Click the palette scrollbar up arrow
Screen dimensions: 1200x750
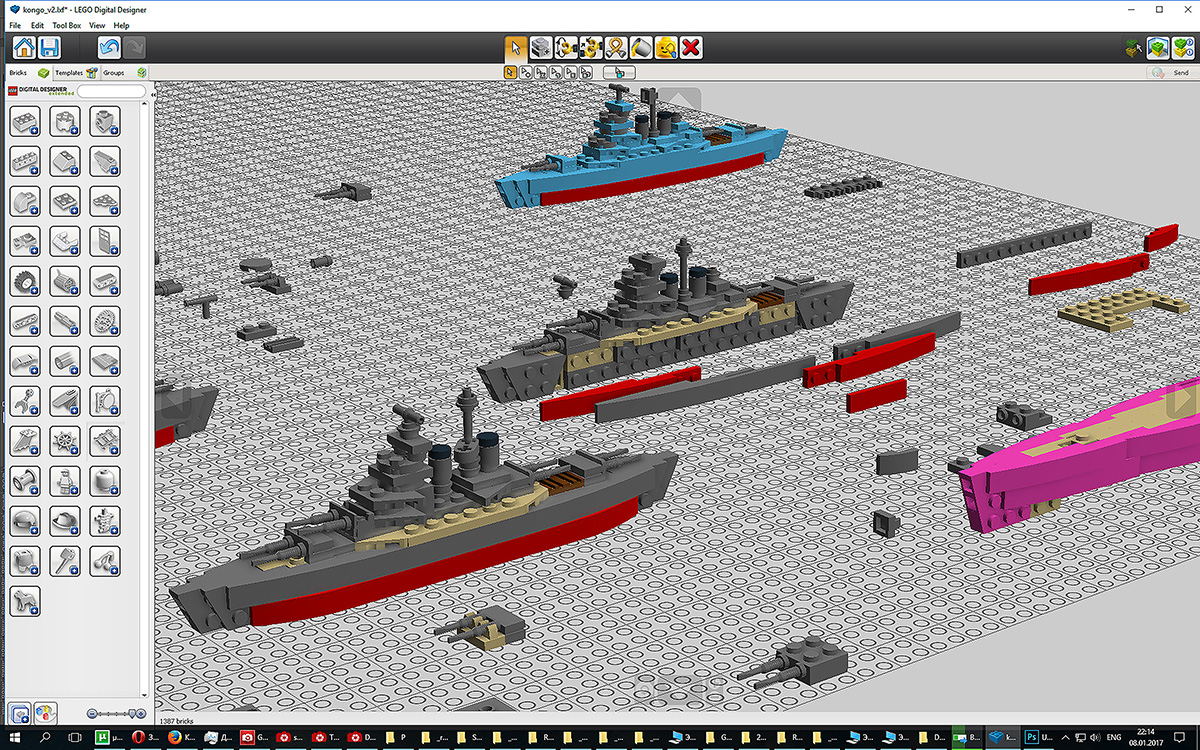(x=145, y=105)
